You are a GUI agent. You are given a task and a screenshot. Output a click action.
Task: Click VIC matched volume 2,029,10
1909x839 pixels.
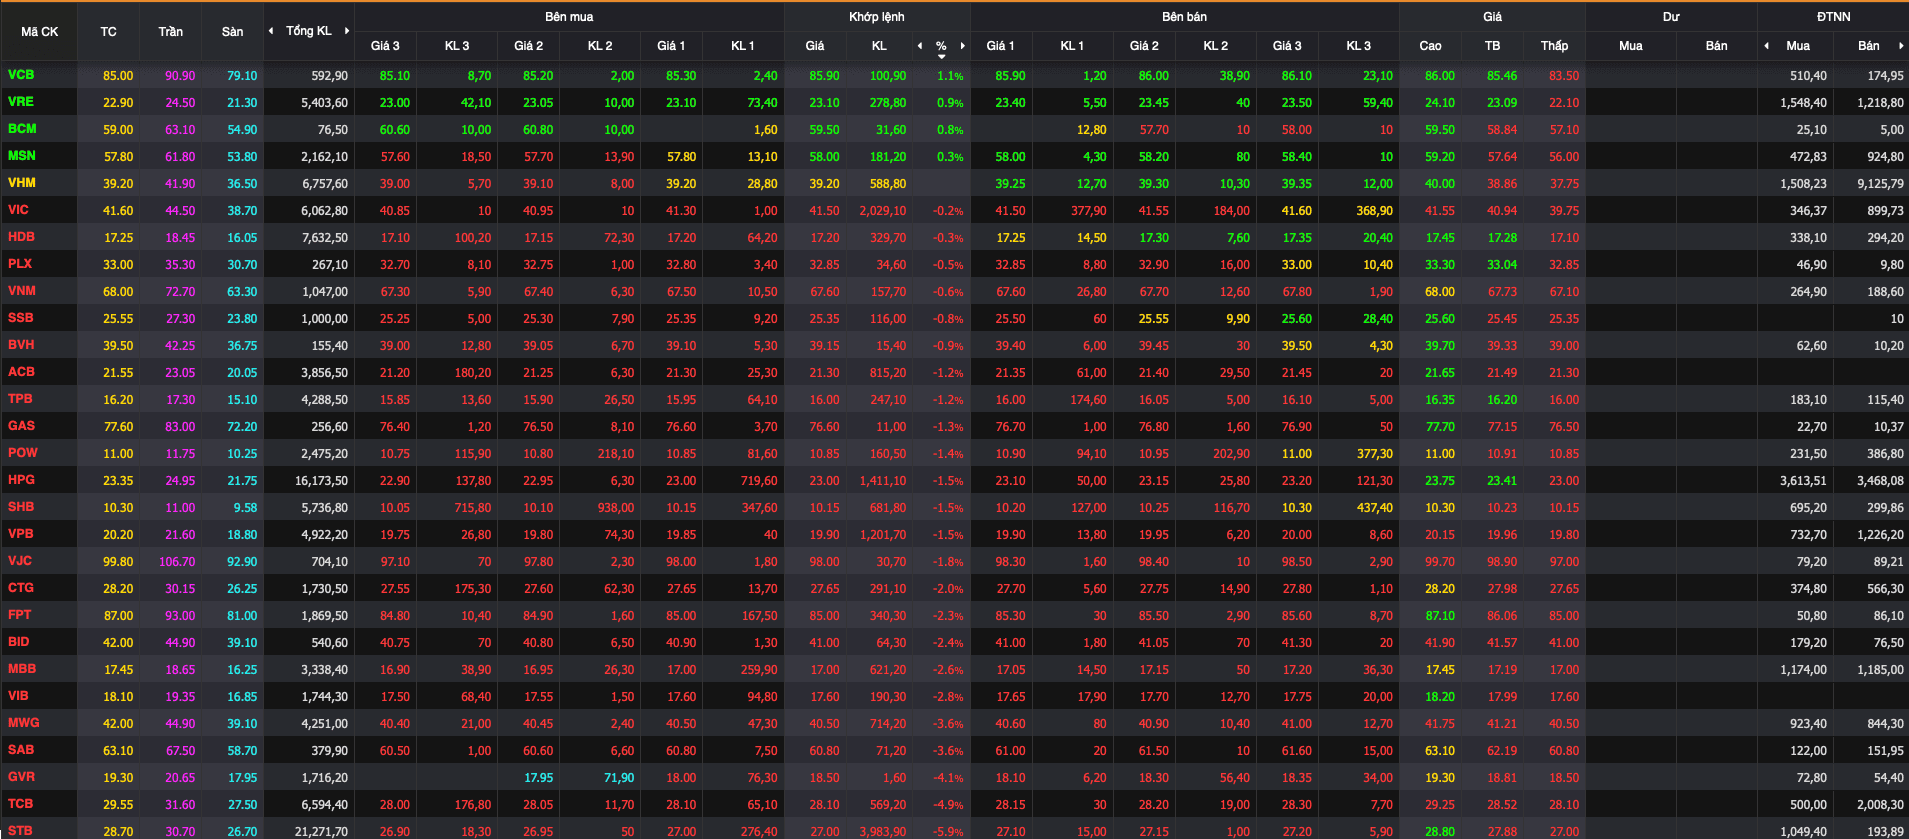[882, 211]
